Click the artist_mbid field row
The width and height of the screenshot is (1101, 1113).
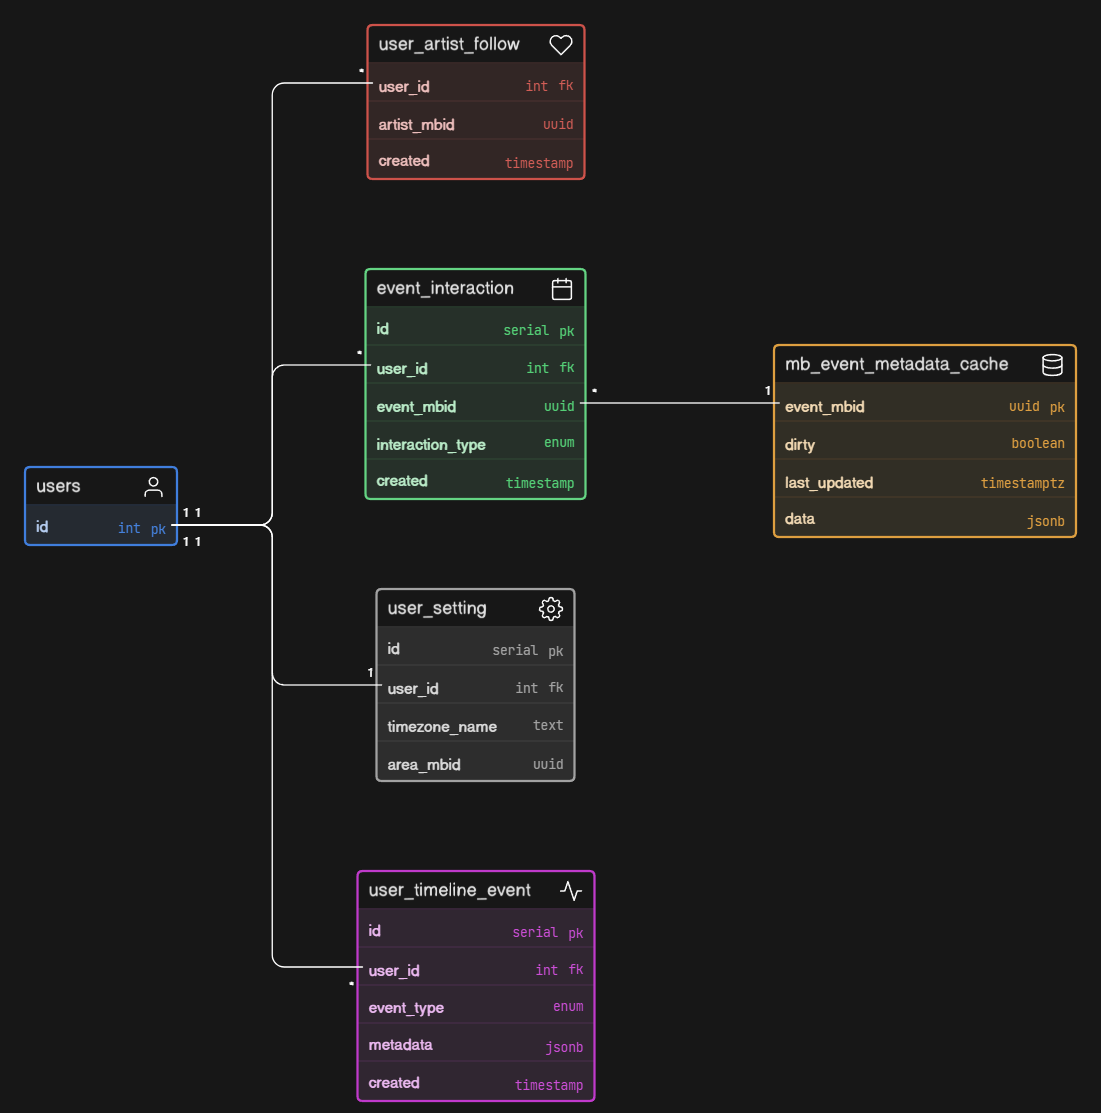coord(475,125)
